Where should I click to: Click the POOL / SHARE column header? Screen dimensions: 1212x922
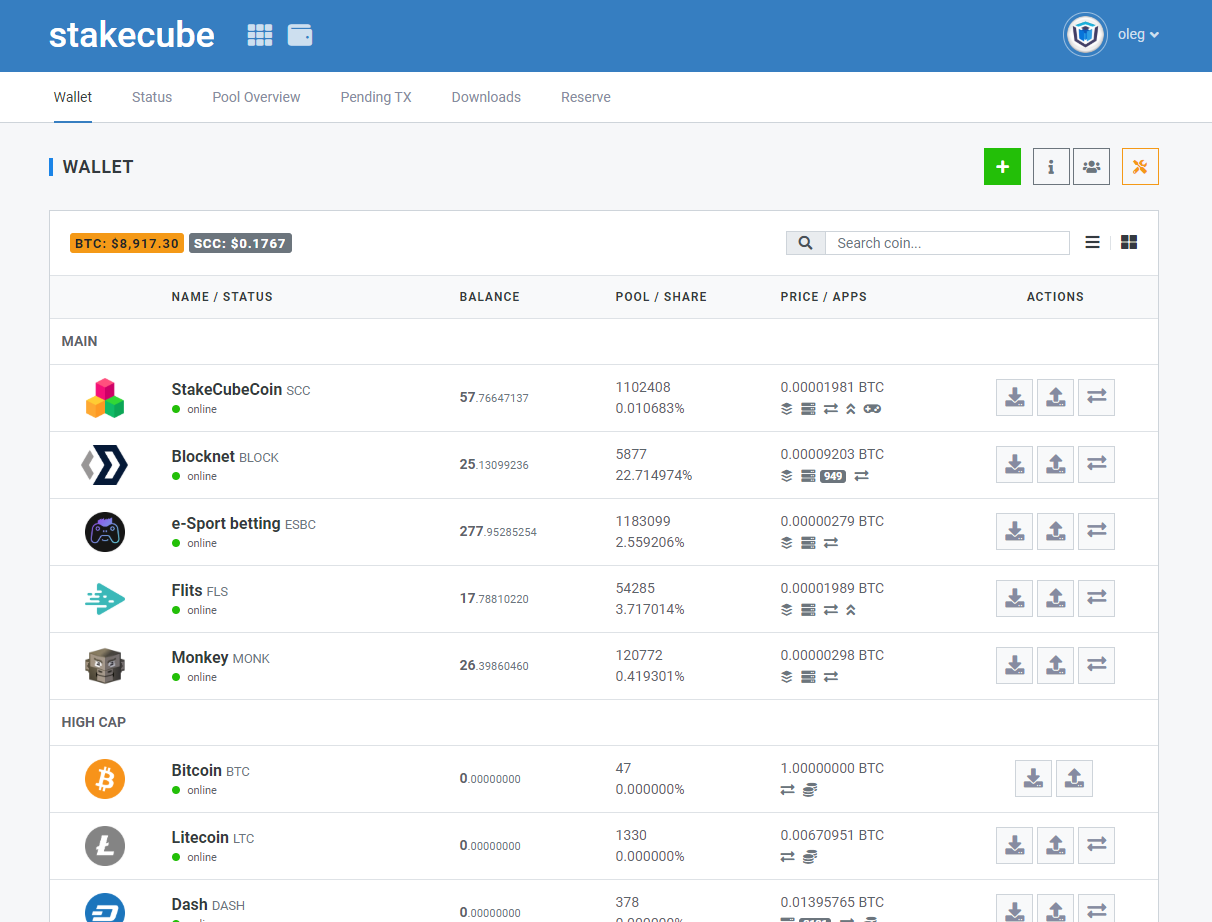661,297
